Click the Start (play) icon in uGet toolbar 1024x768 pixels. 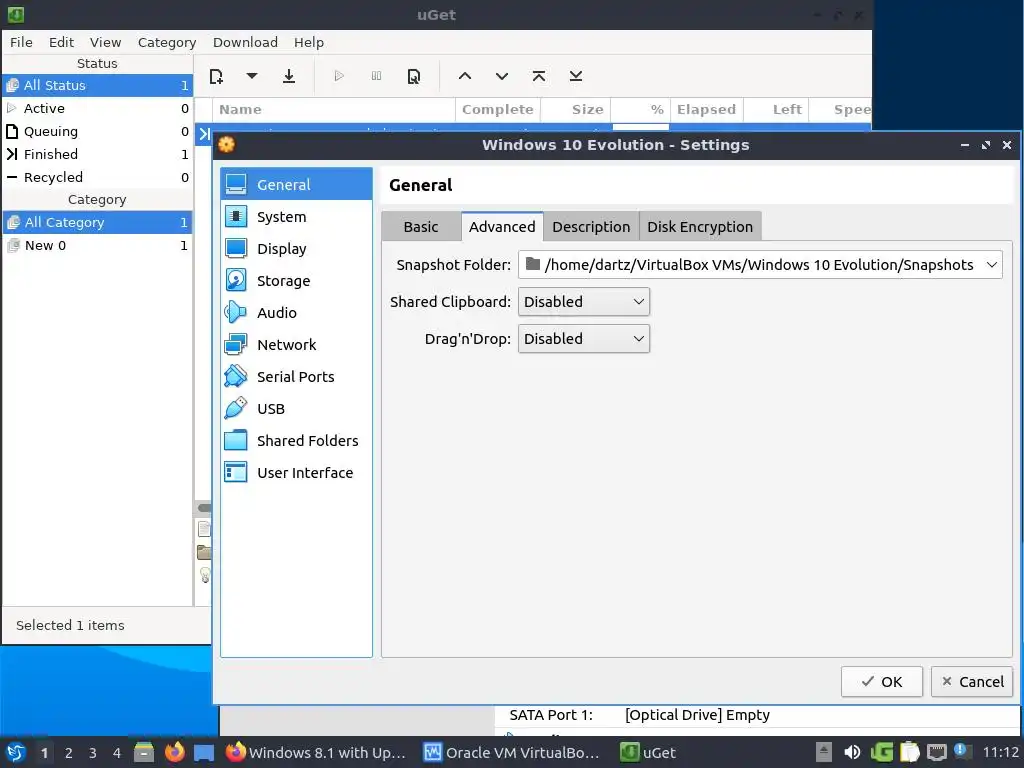tap(338, 76)
